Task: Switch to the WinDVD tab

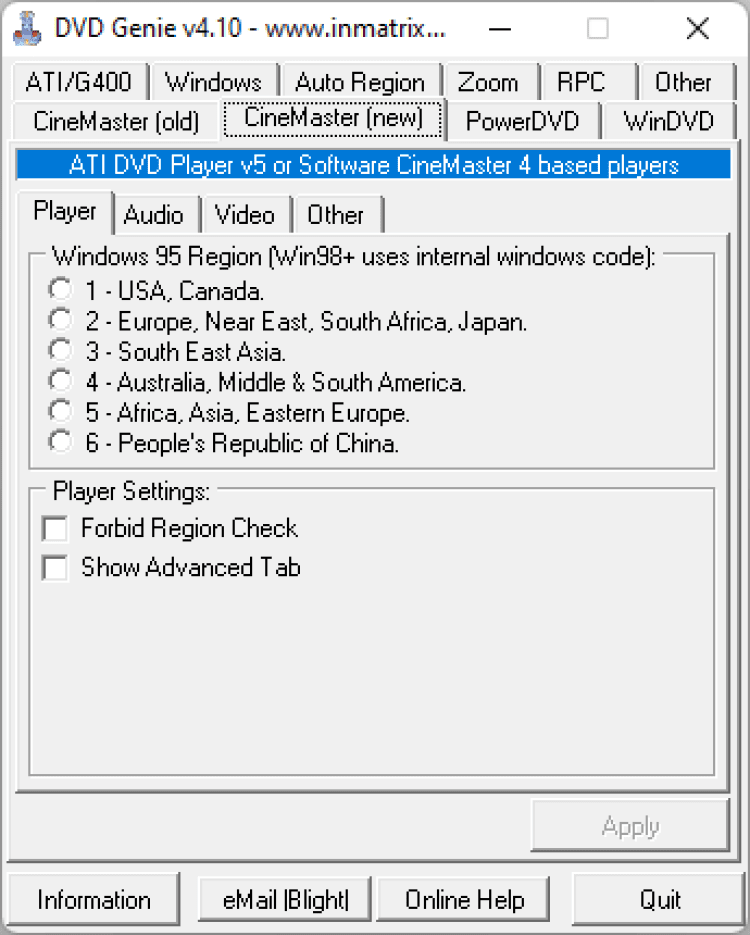Action: (x=669, y=121)
